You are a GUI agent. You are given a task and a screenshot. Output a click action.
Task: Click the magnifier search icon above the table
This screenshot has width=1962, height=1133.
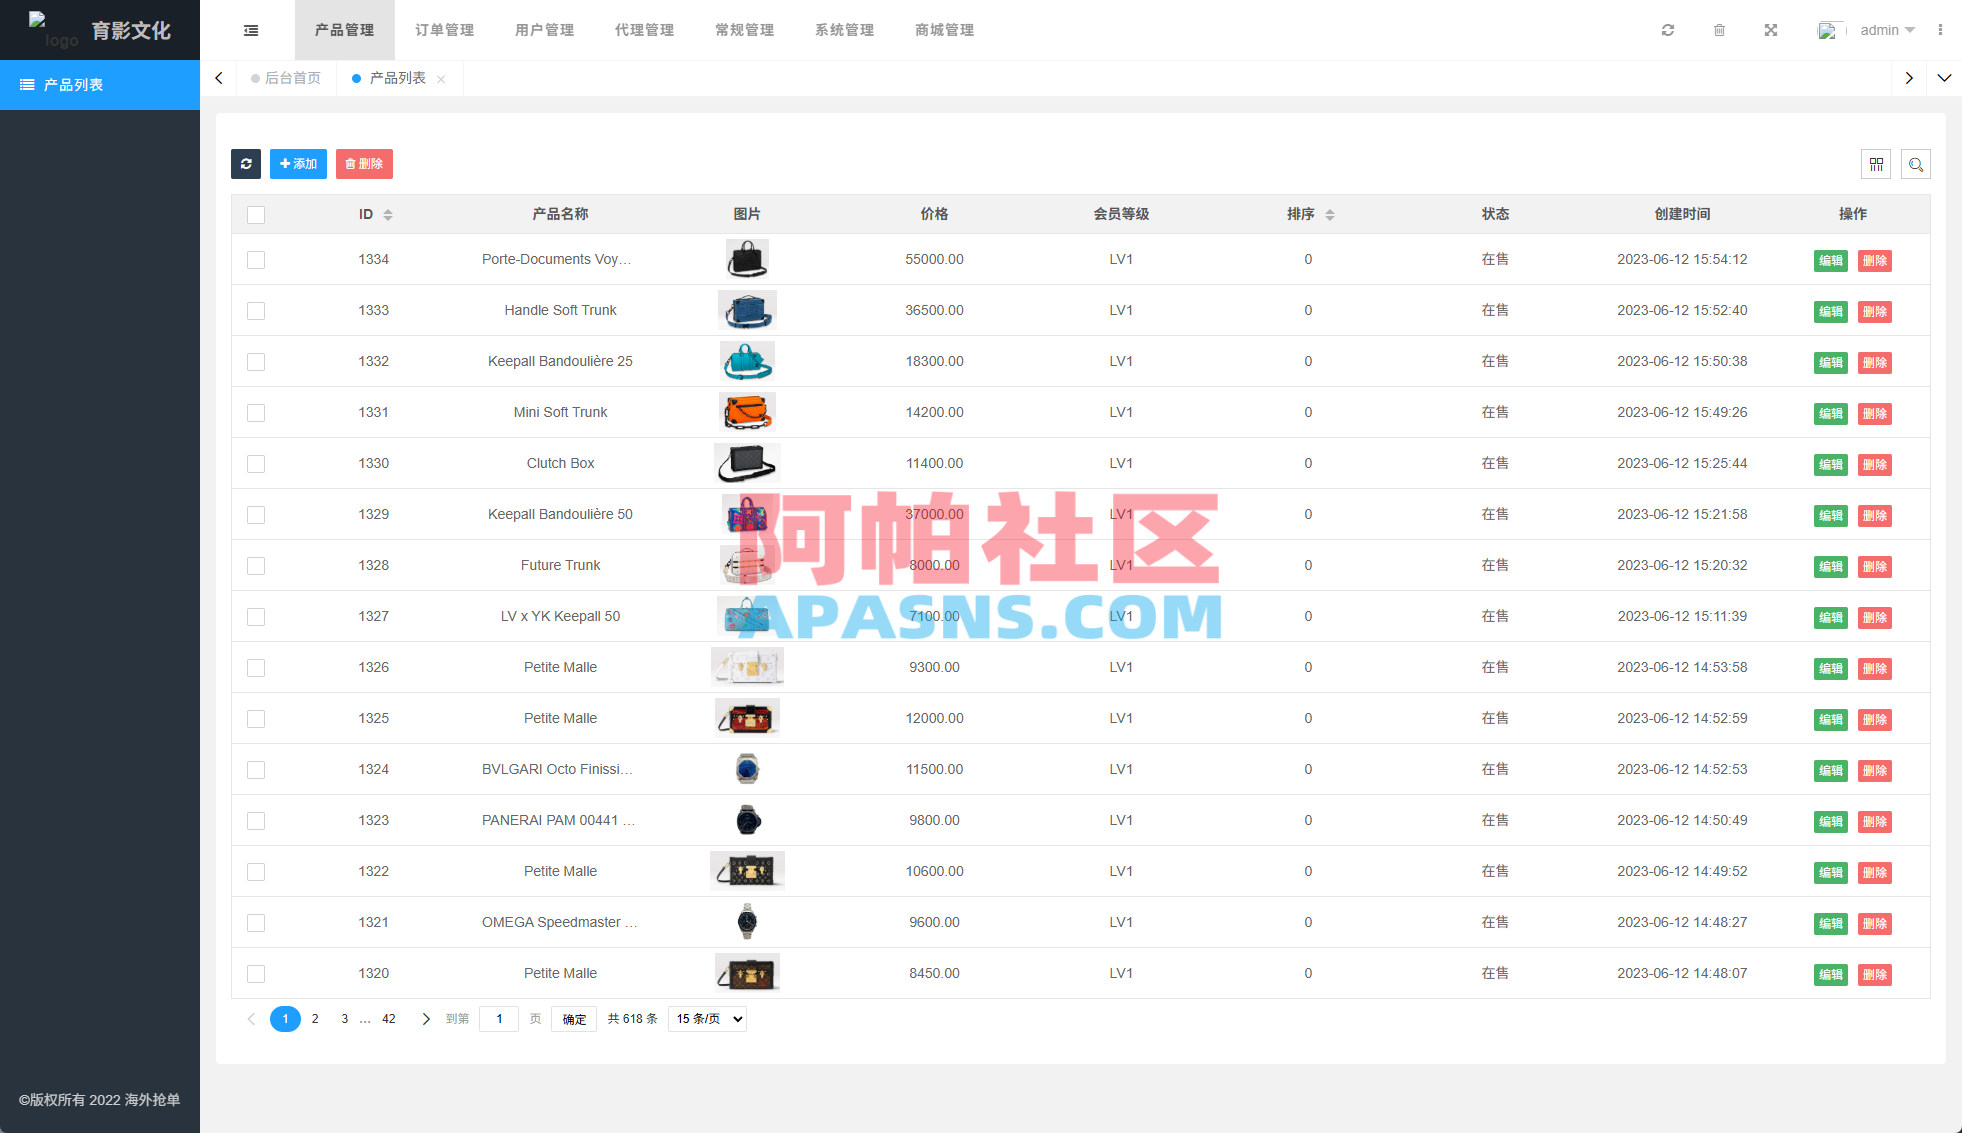pyautogui.click(x=1916, y=164)
